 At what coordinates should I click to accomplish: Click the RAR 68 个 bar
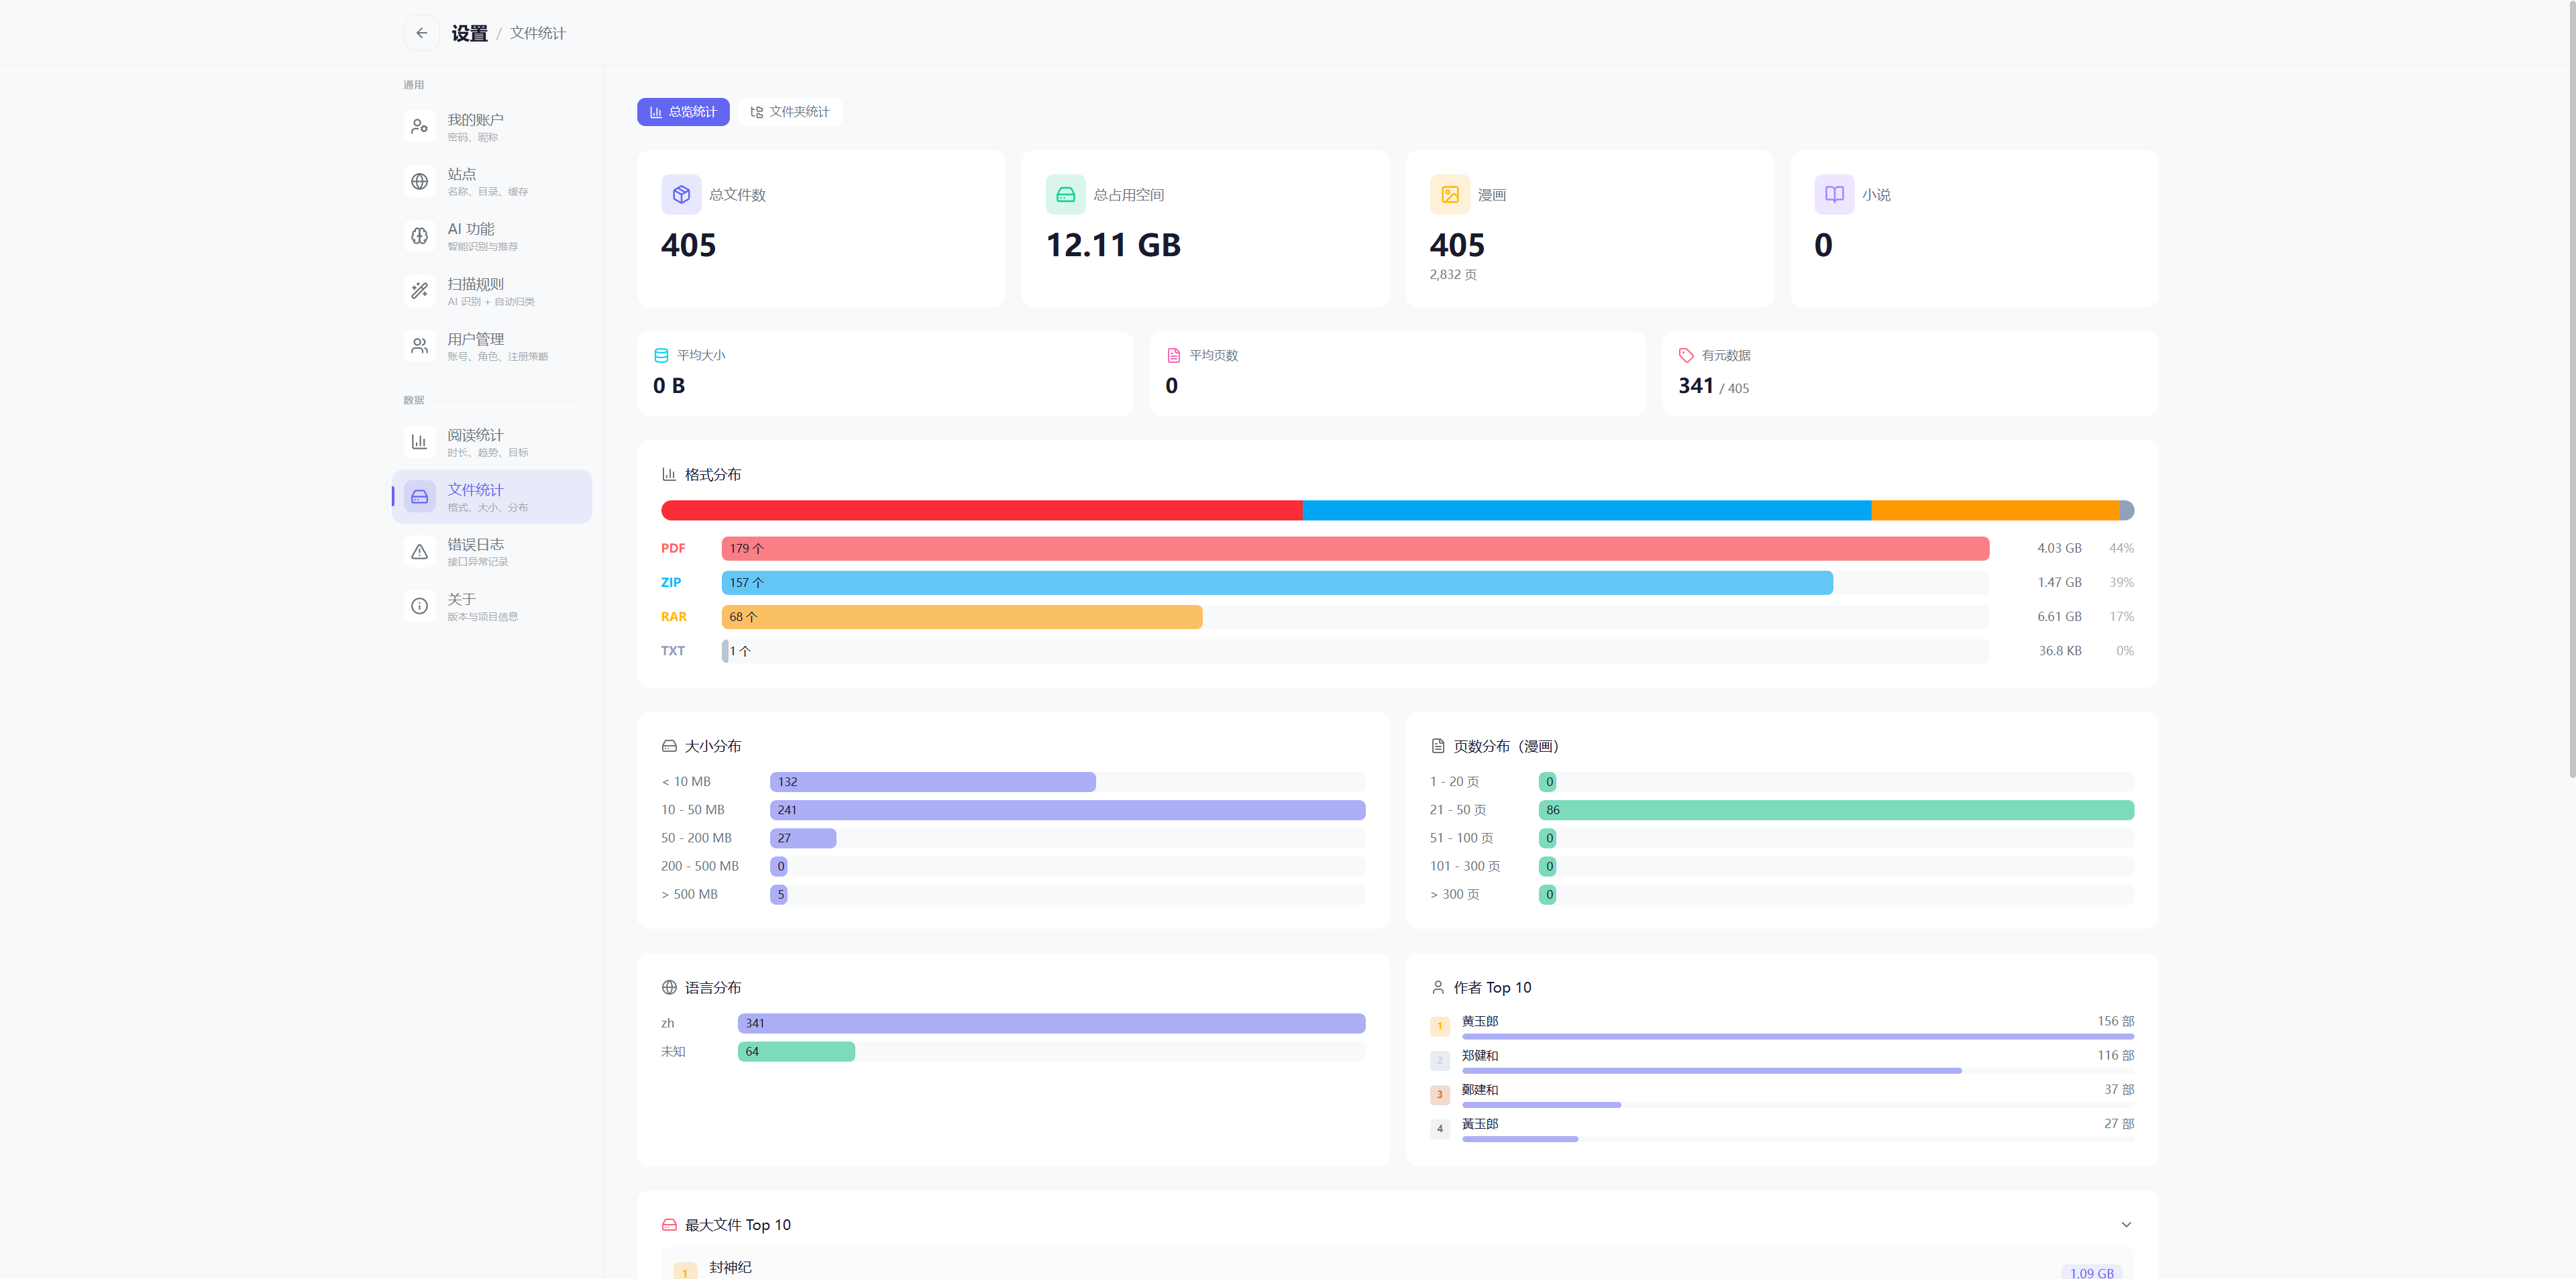(962, 617)
